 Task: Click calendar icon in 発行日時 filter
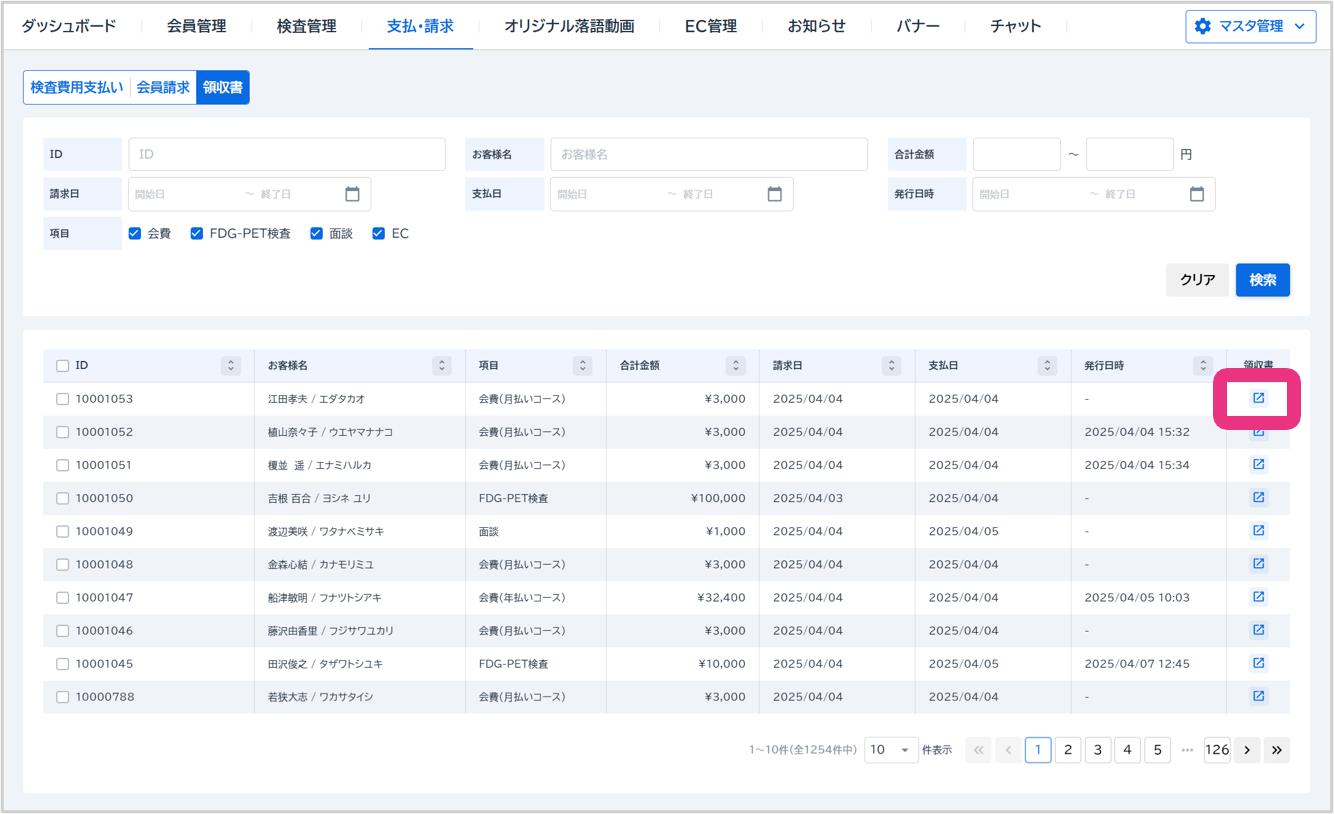point(1197,194)
